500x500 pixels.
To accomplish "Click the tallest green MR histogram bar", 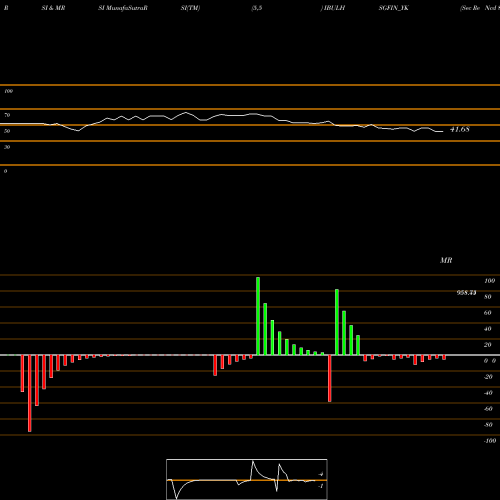I will [258, 316].
